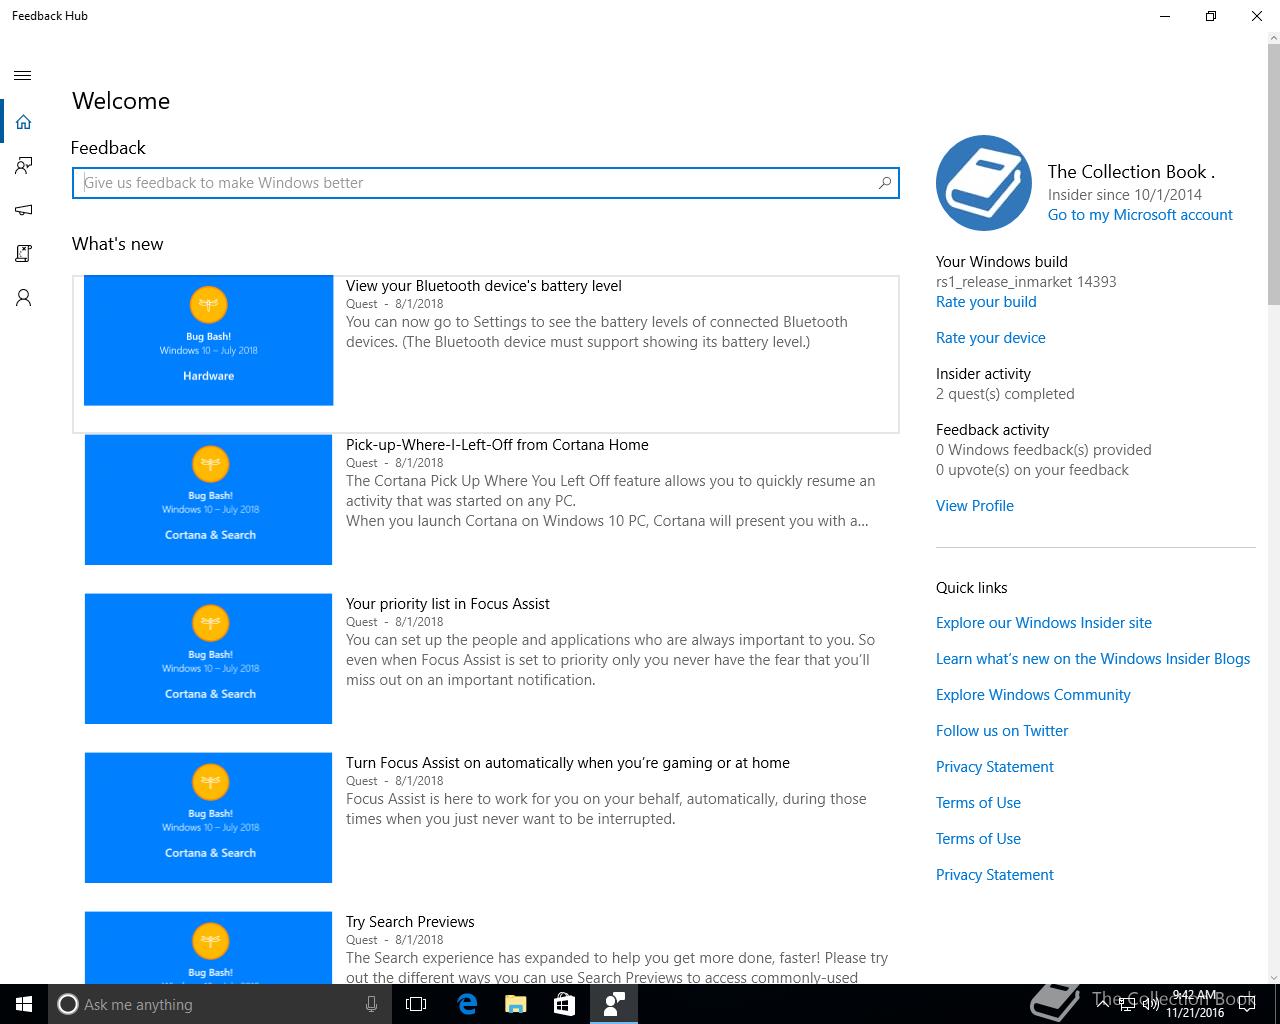The width and height of the screenshot is (1280, 1024).
Task: Open 'Pick-up-Where-I-Left-Off from Cortana Home' title
Action: pyautogui.click(x=497, y=445)
